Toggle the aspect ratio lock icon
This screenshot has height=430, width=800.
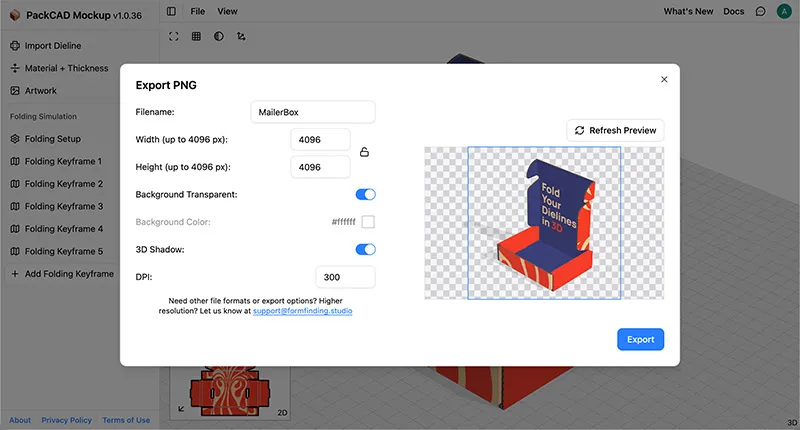(x=364, y=152)
